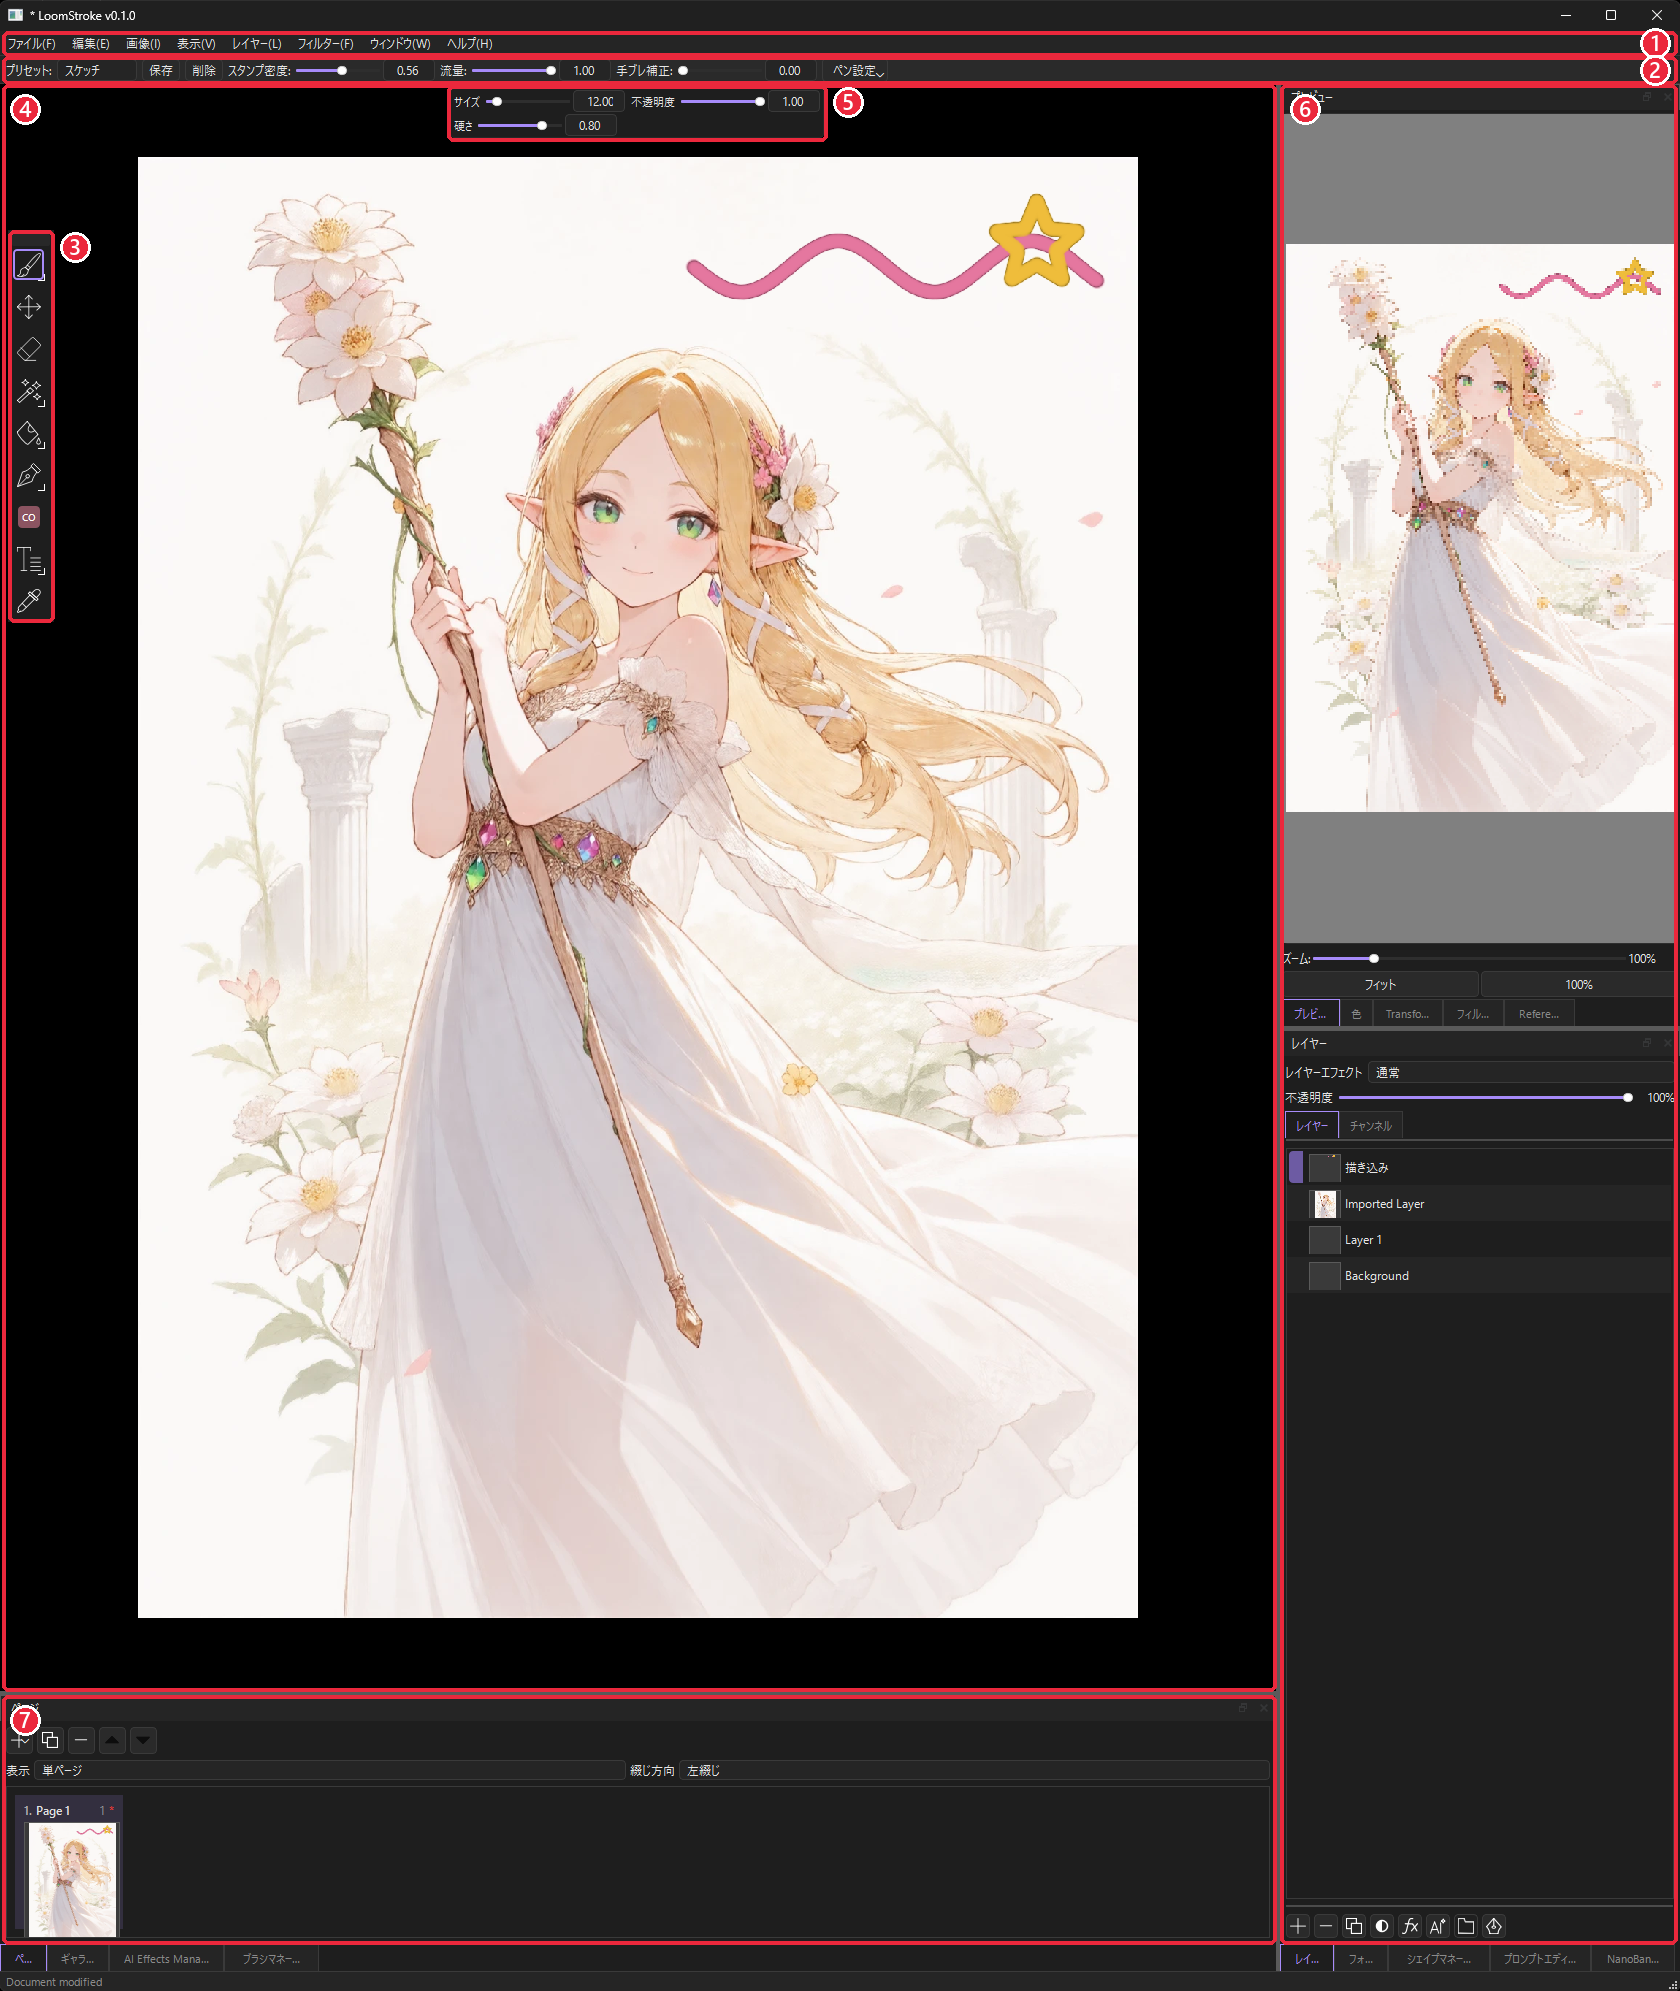The image size is (1680, 1991).
Task: Open the 表示 単ページ dropdown
Action: click(330, 1770)
